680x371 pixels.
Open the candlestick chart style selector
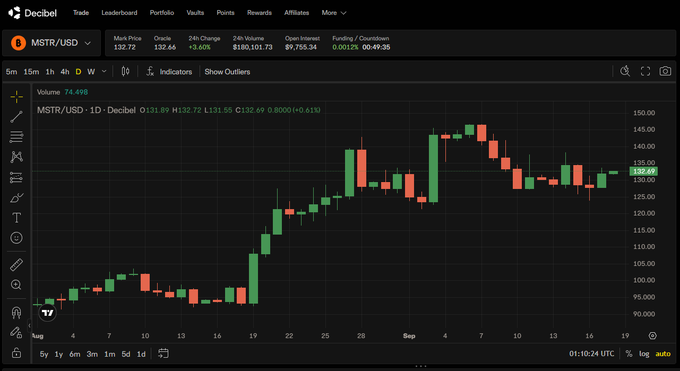coord(125,72)
